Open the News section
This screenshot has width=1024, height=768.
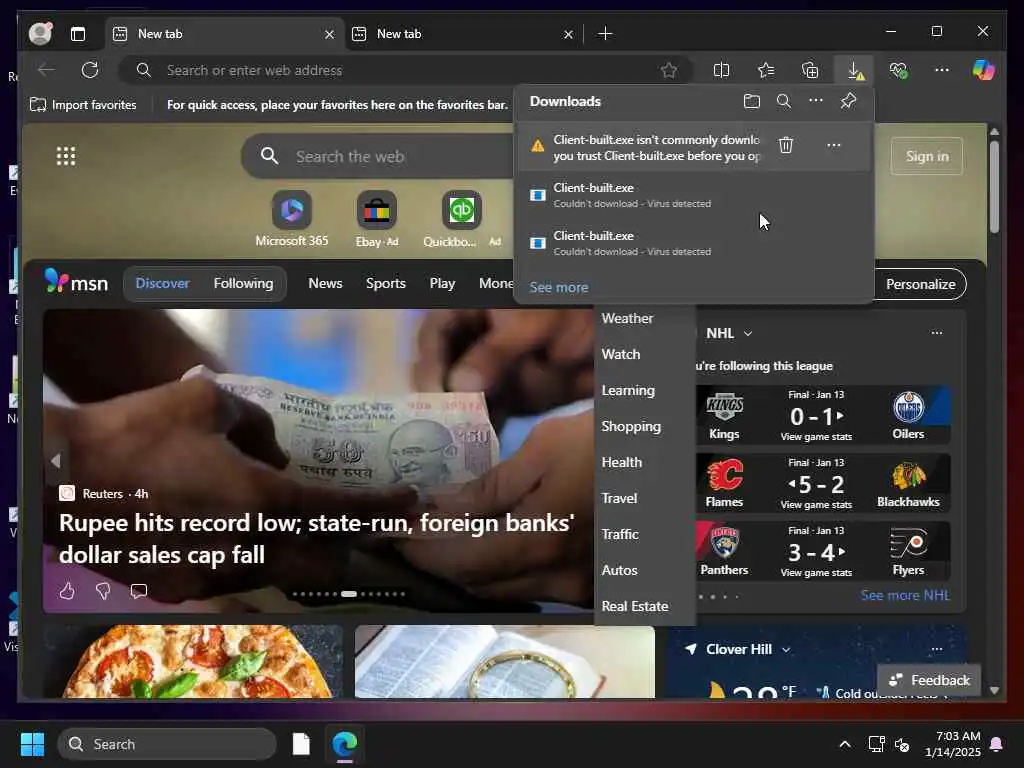coord(325,283)
